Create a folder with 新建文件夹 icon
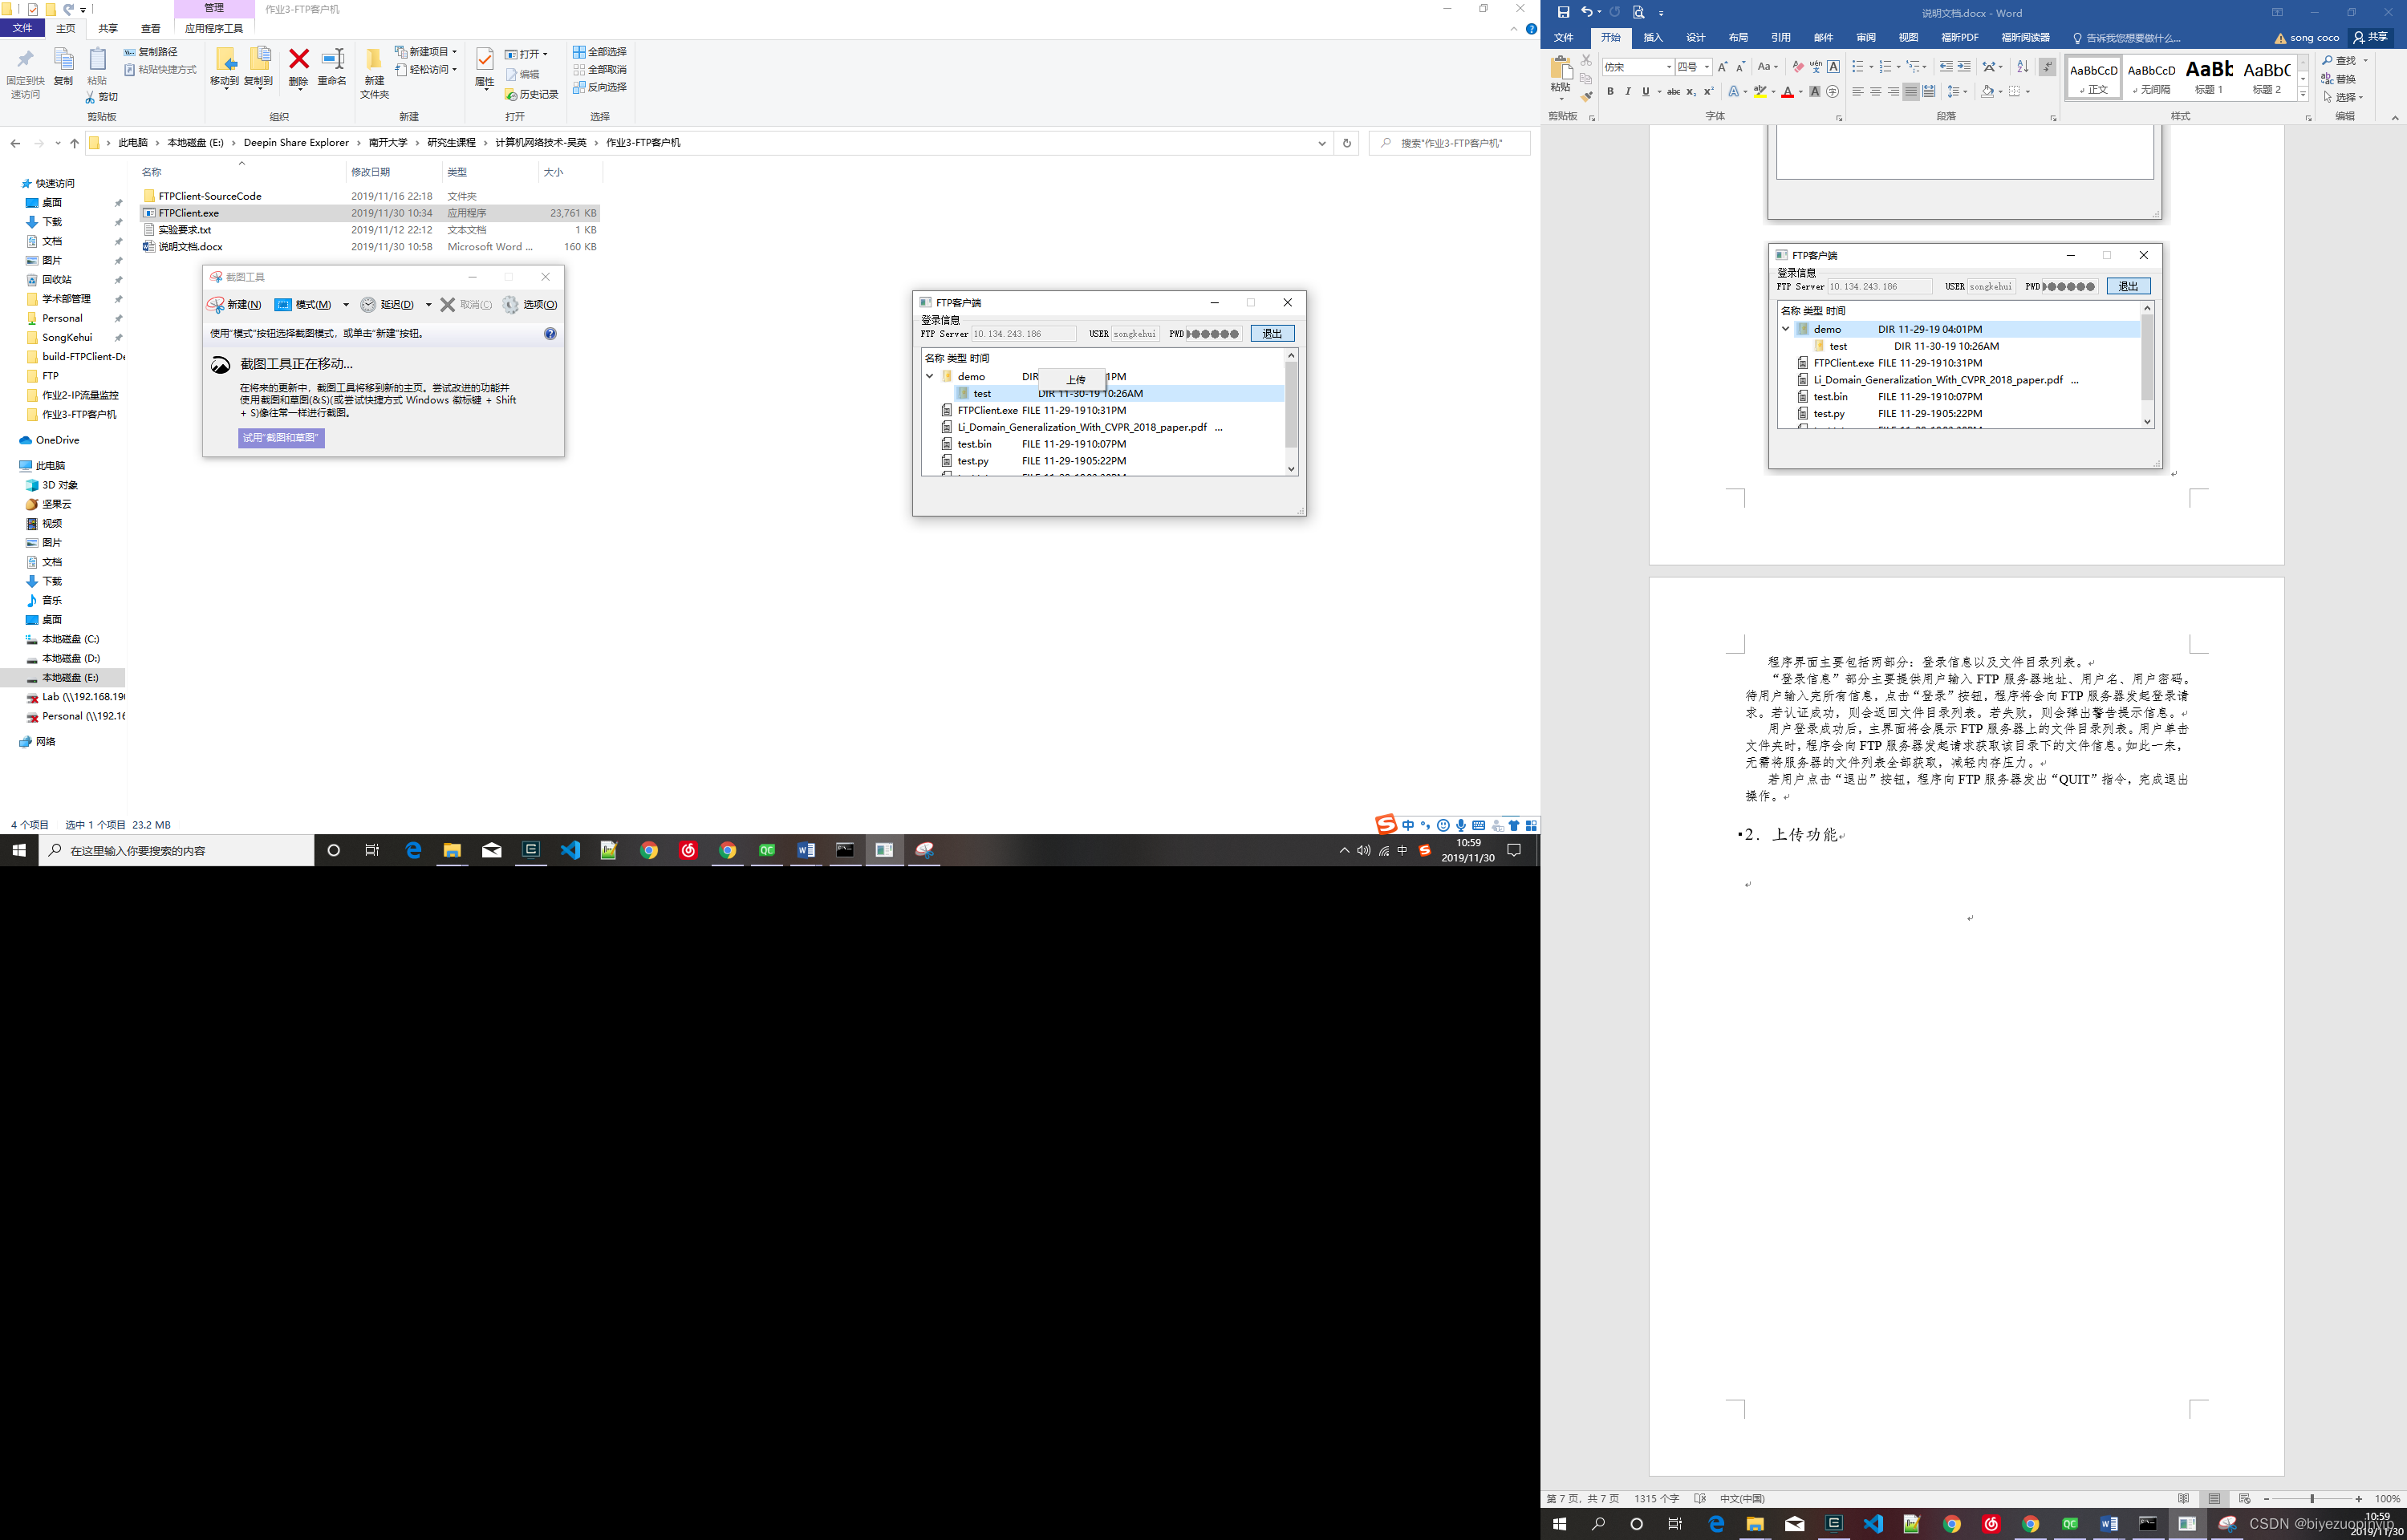2407x1540 pixels. (374, 74)
